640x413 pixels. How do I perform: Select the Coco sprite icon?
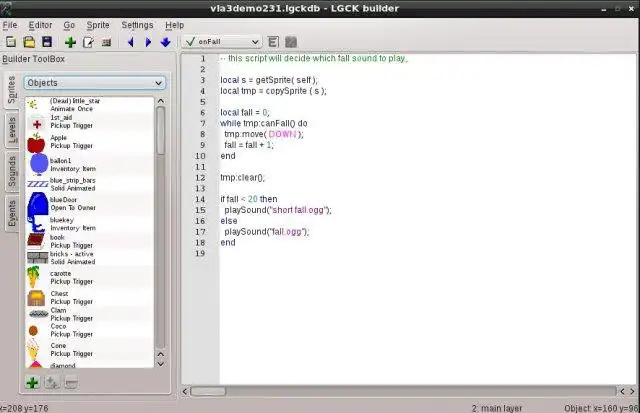tap(33, 331)
